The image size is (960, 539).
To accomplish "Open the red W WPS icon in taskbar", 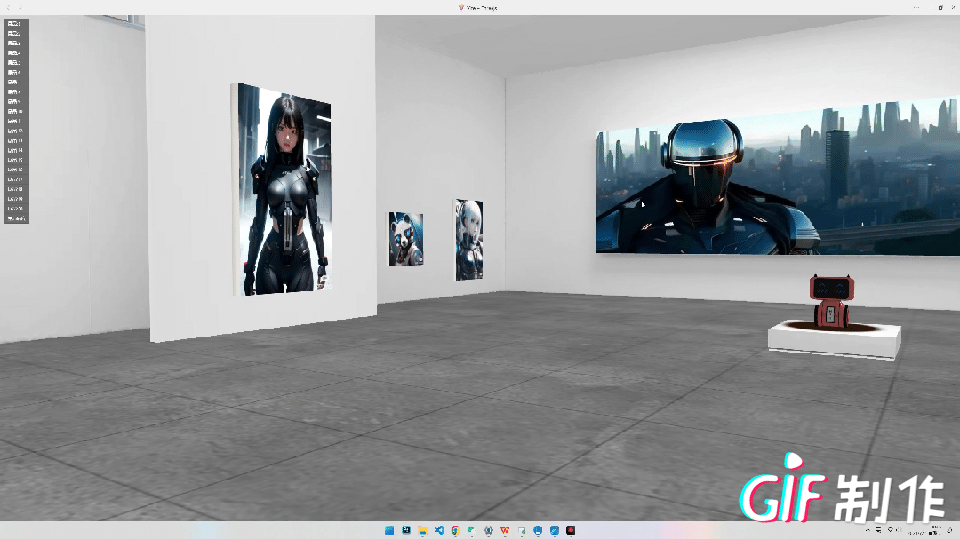I will 504,530.
